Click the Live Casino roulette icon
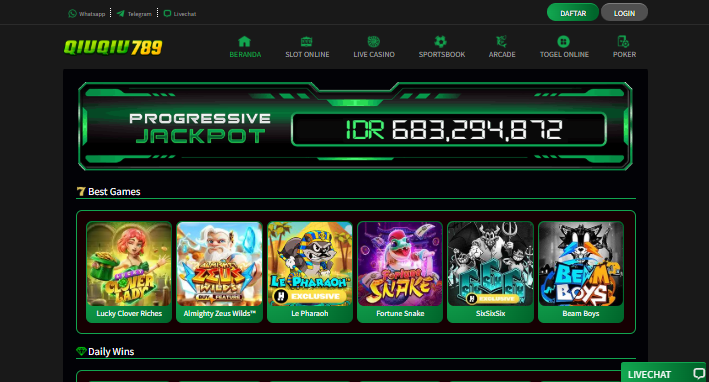Image resolution: width=709 pixels, height=382 pixels. (373, 42)
